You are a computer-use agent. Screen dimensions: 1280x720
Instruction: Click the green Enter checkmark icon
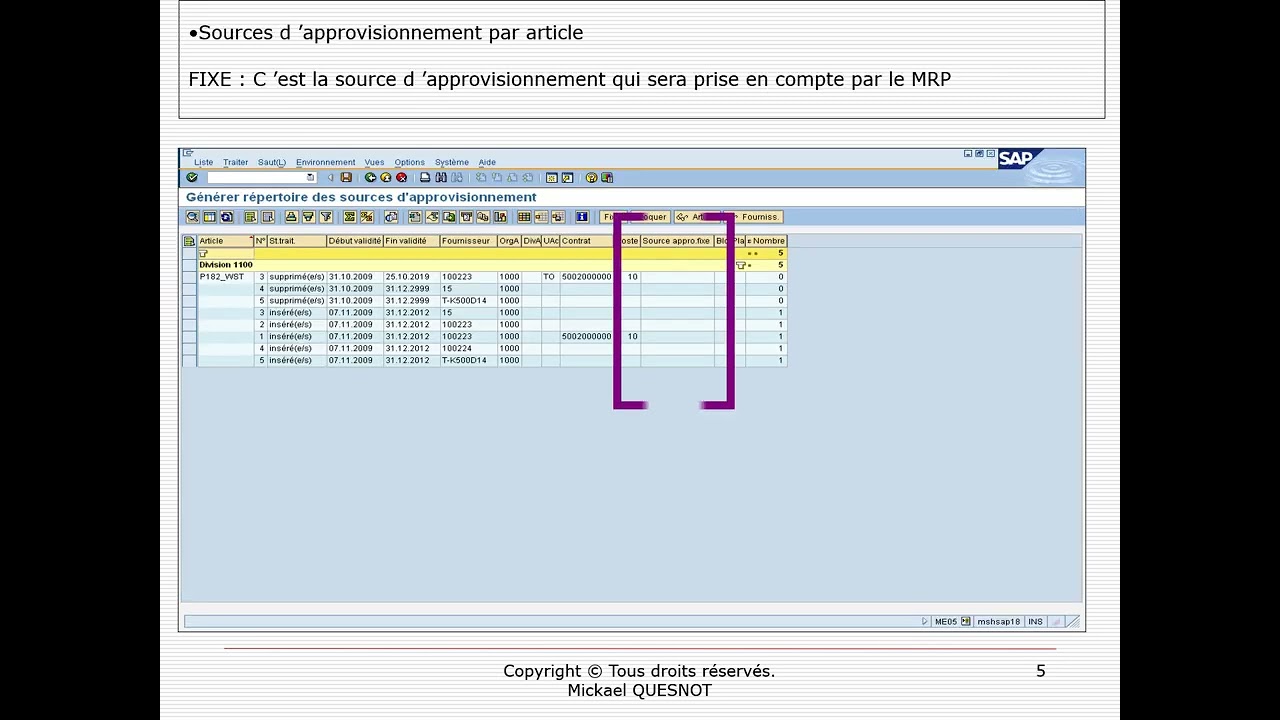(x=192, y=177)
